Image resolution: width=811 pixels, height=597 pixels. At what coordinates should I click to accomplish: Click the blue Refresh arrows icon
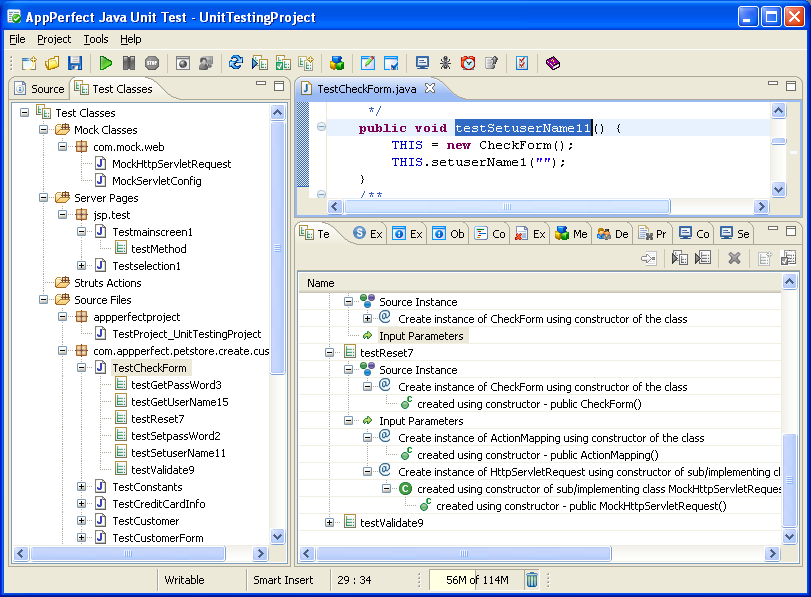pyautogui.click(x=236, y=63)
